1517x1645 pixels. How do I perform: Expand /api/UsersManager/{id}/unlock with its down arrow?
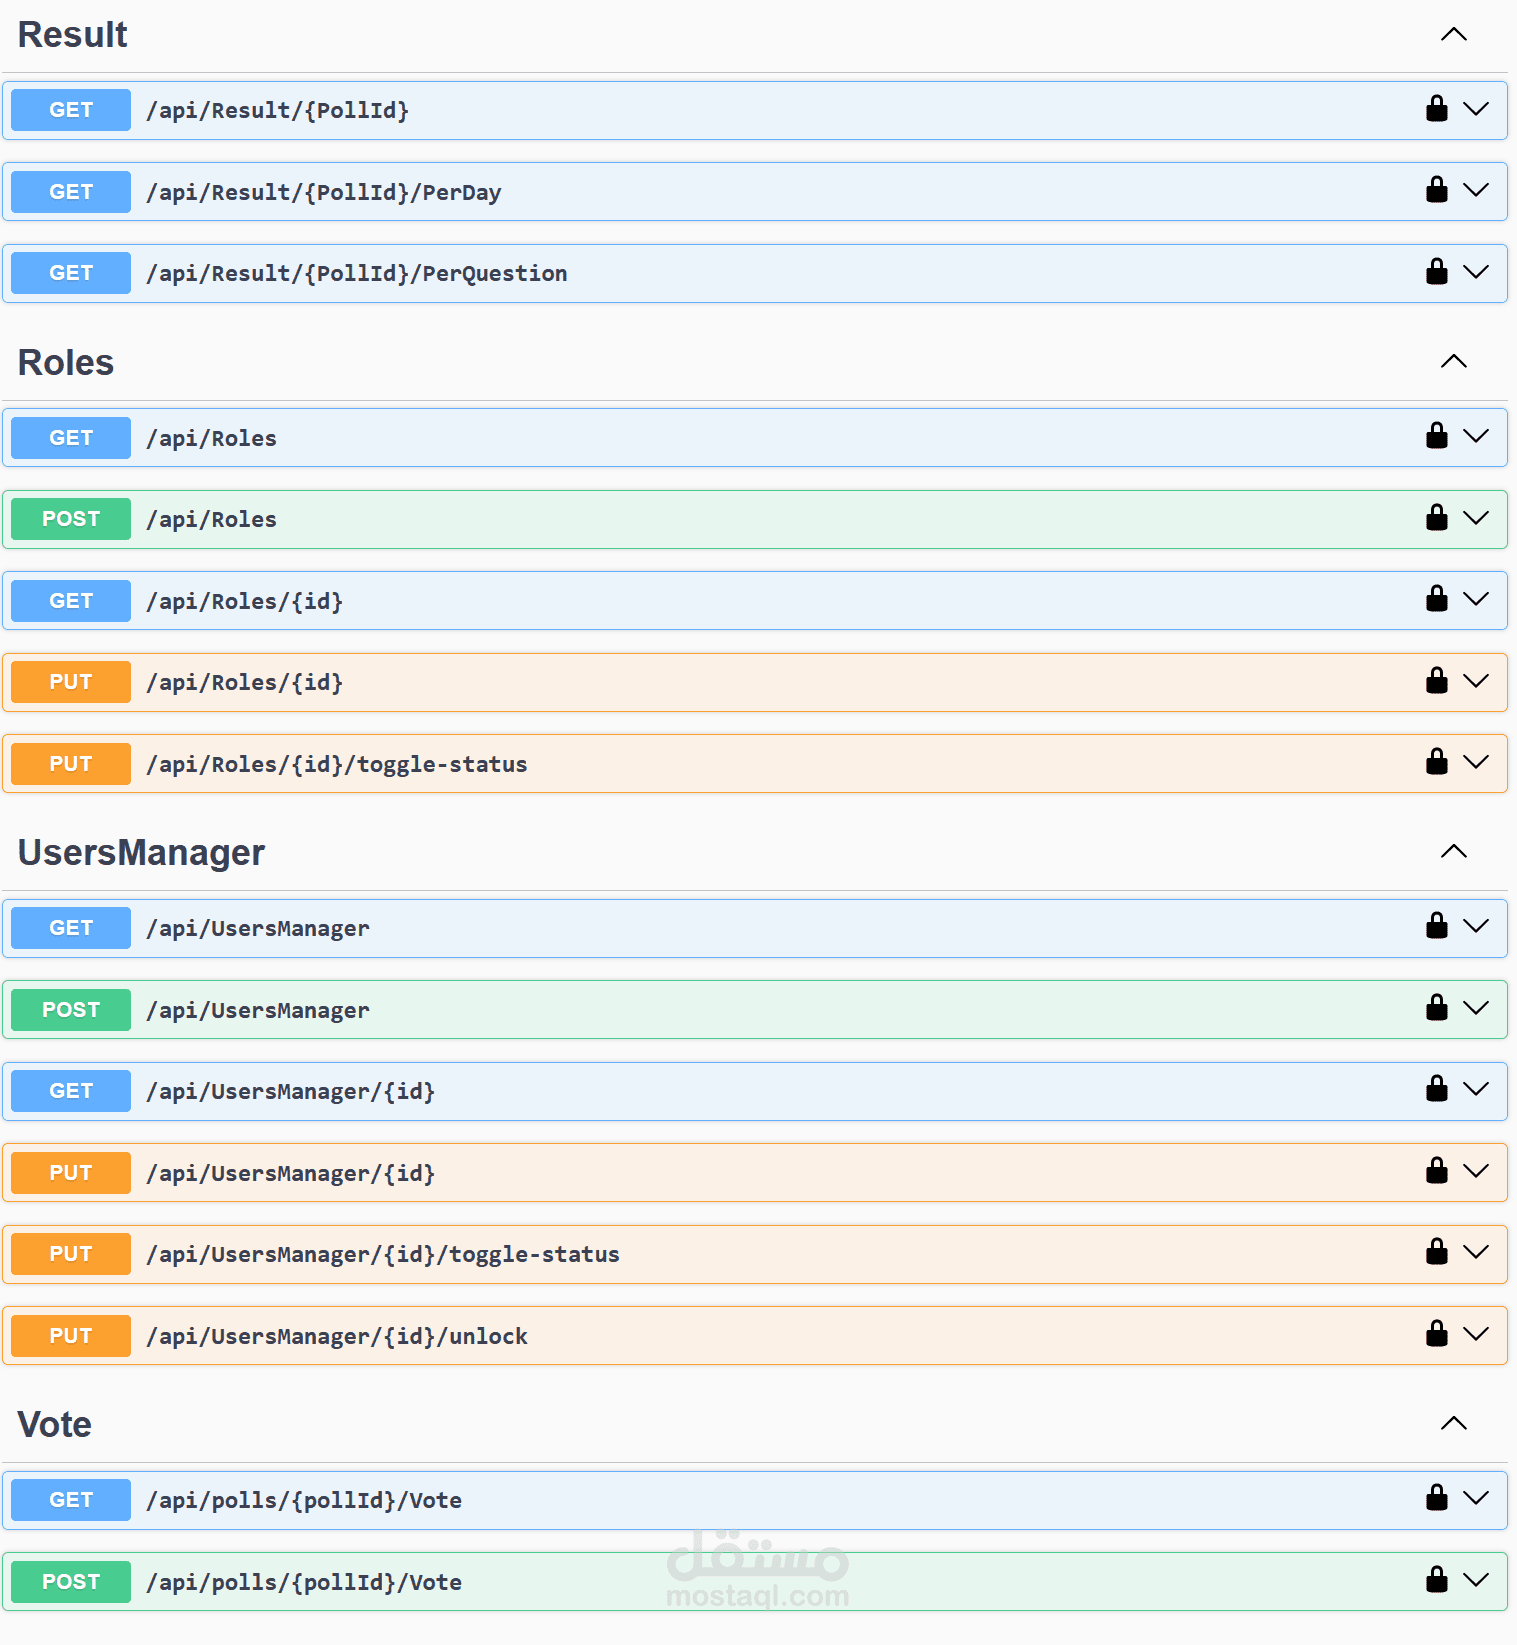pos(1476,1333)
